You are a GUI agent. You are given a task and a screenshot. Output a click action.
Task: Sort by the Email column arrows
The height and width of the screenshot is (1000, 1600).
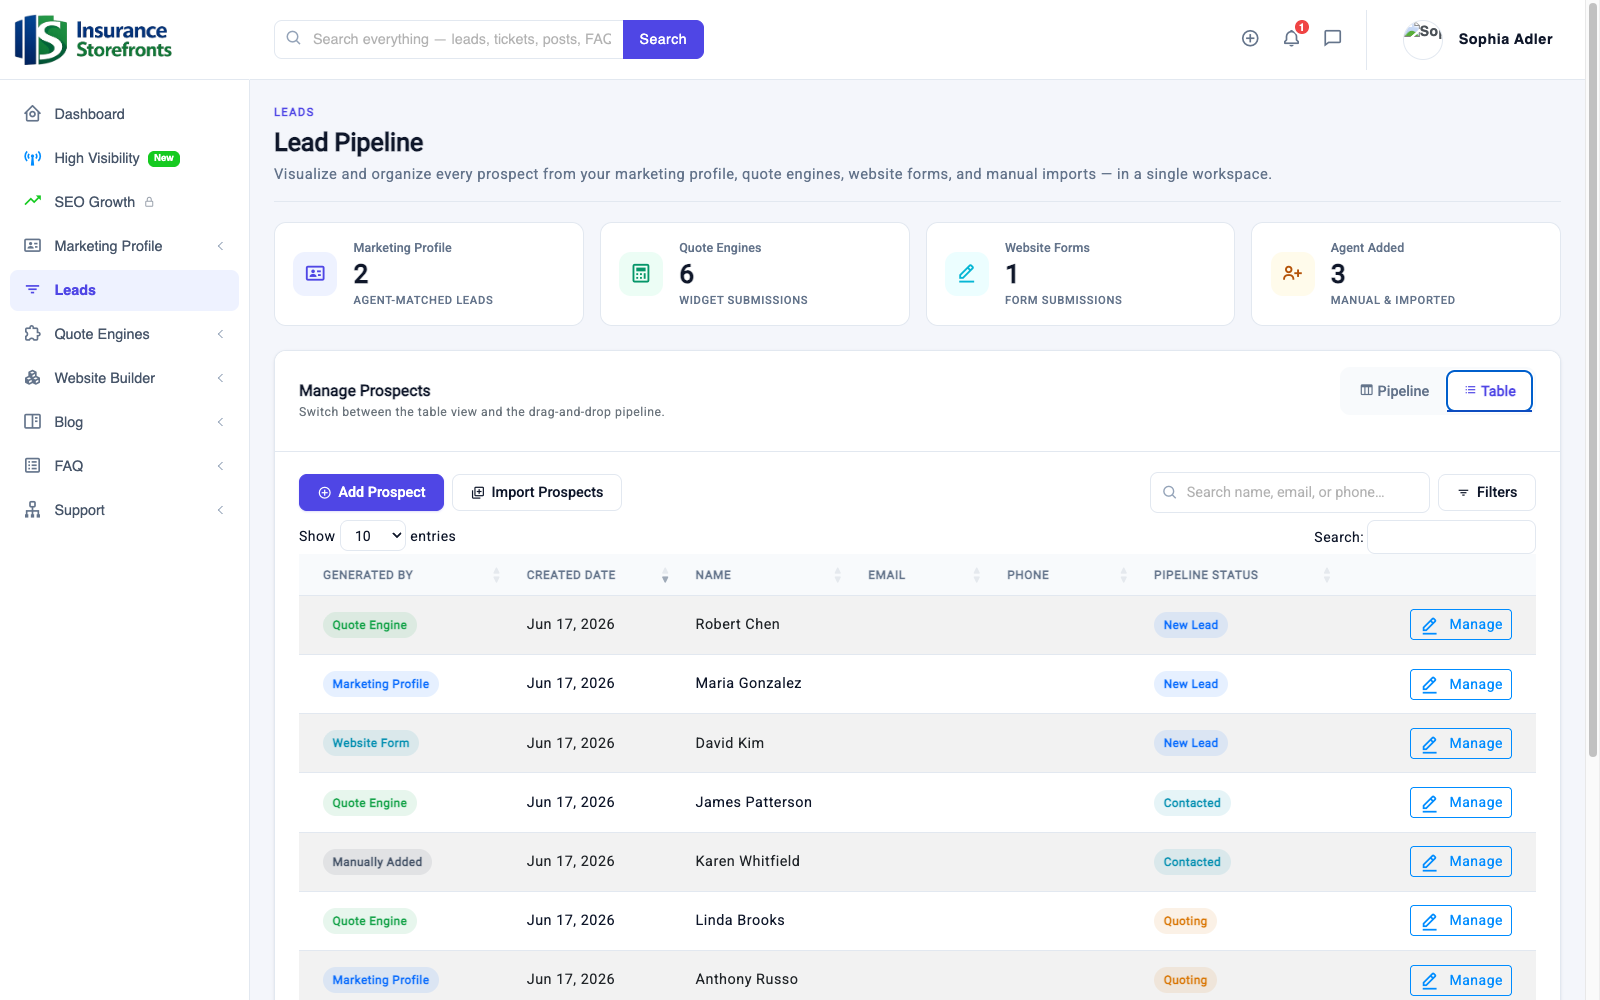pos(977,575)
